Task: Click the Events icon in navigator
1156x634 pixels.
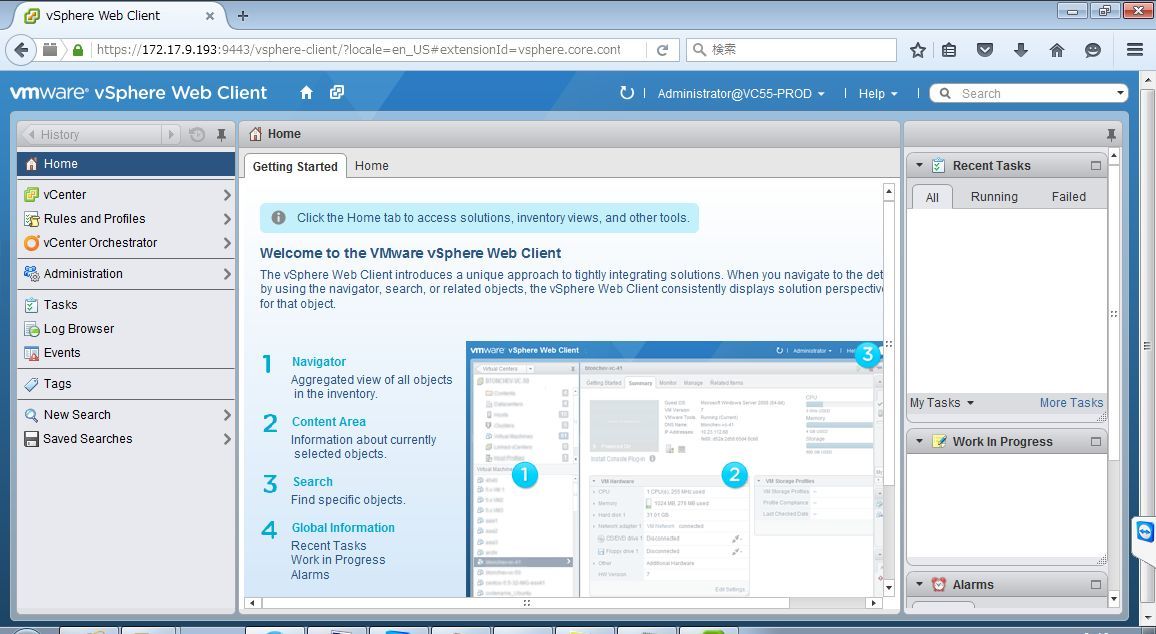Action: pos(31,353)
